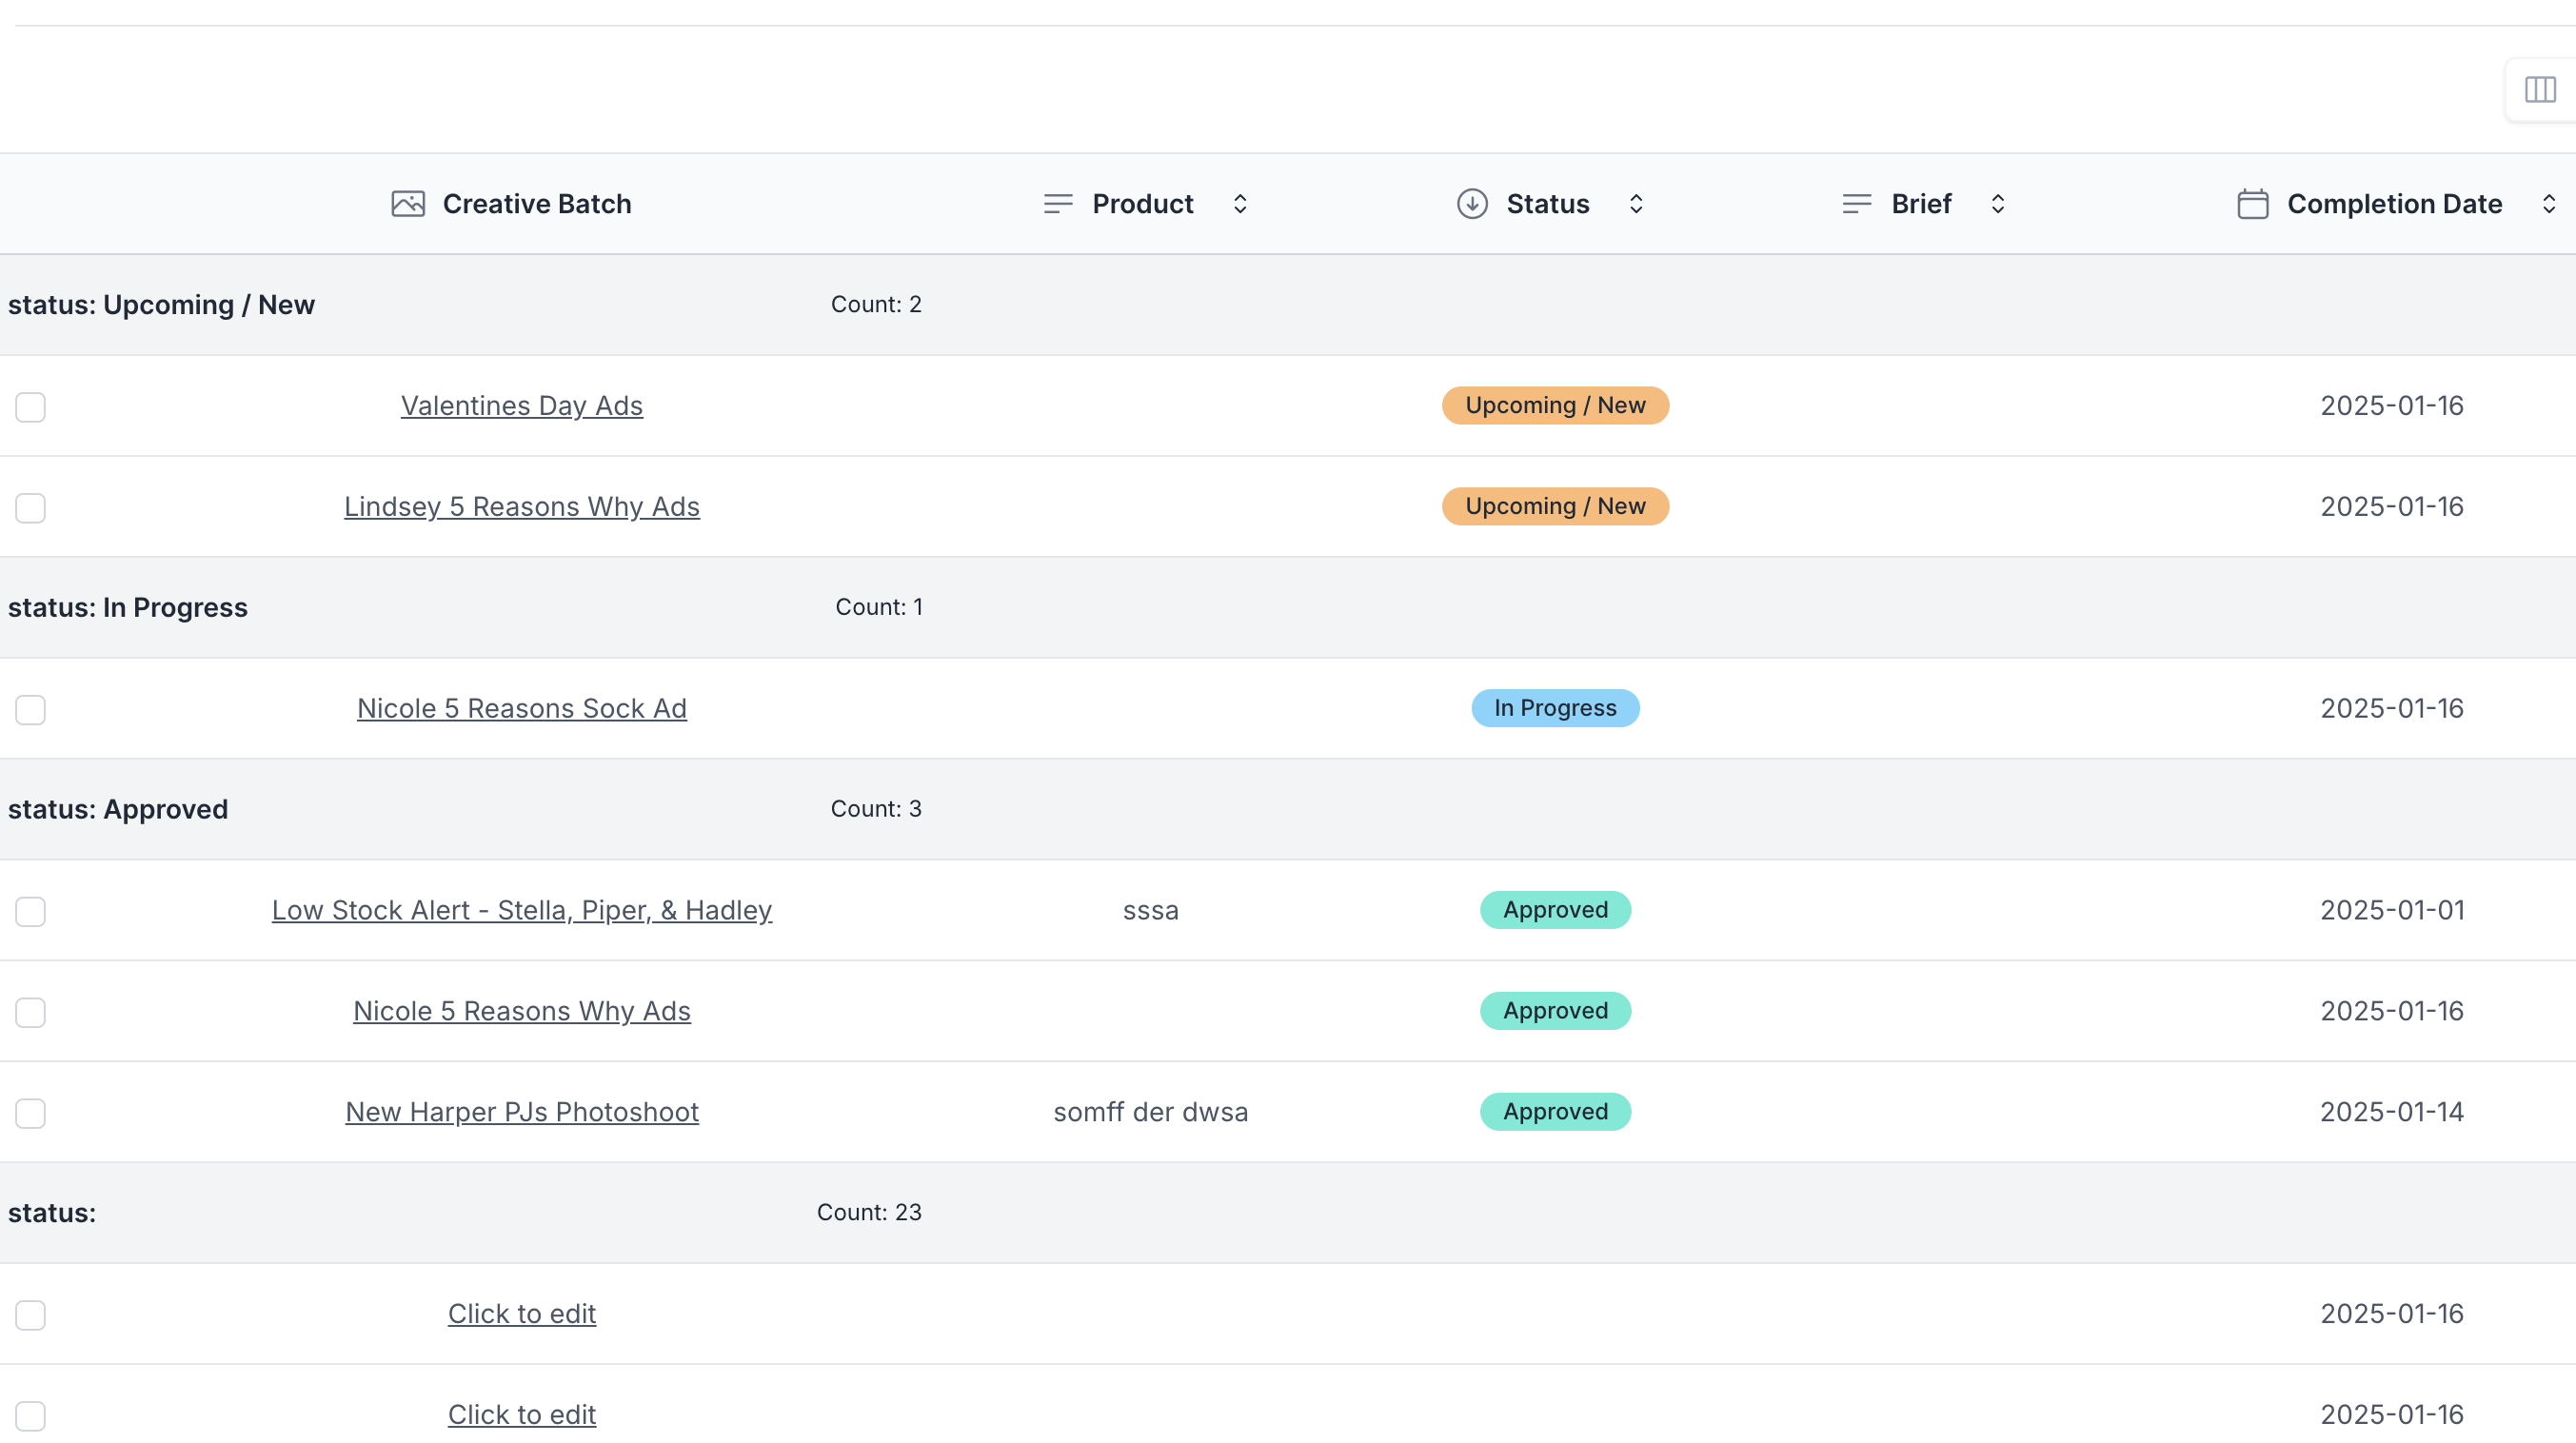This screenshot has height=1443, width=2576.
Task: Click the Approved badge for Nicole 5 Reasons Why Ads
Action: [x=1555, y=1011]
